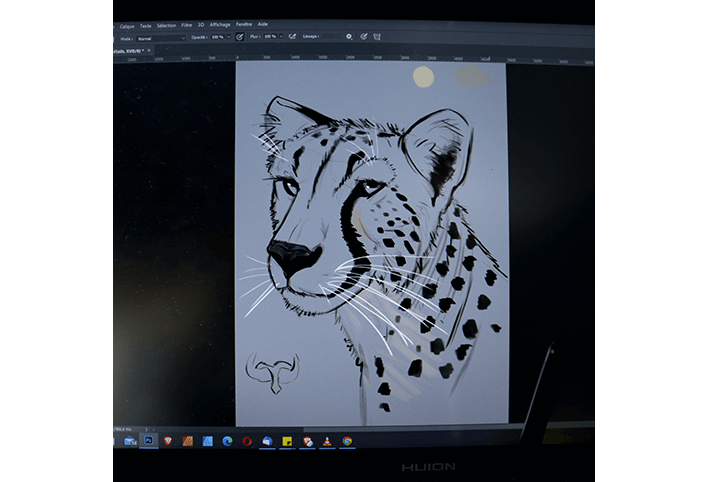Viewport: 709px width, 482px height.
Task: Toggle airbrush mode icon next to Flux
Action: pos(291,37)
